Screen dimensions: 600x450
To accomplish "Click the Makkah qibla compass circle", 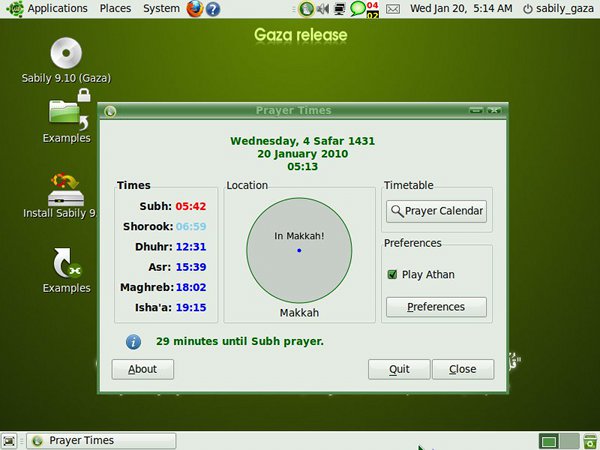I will pyautogui.click(x=299, y=250).
